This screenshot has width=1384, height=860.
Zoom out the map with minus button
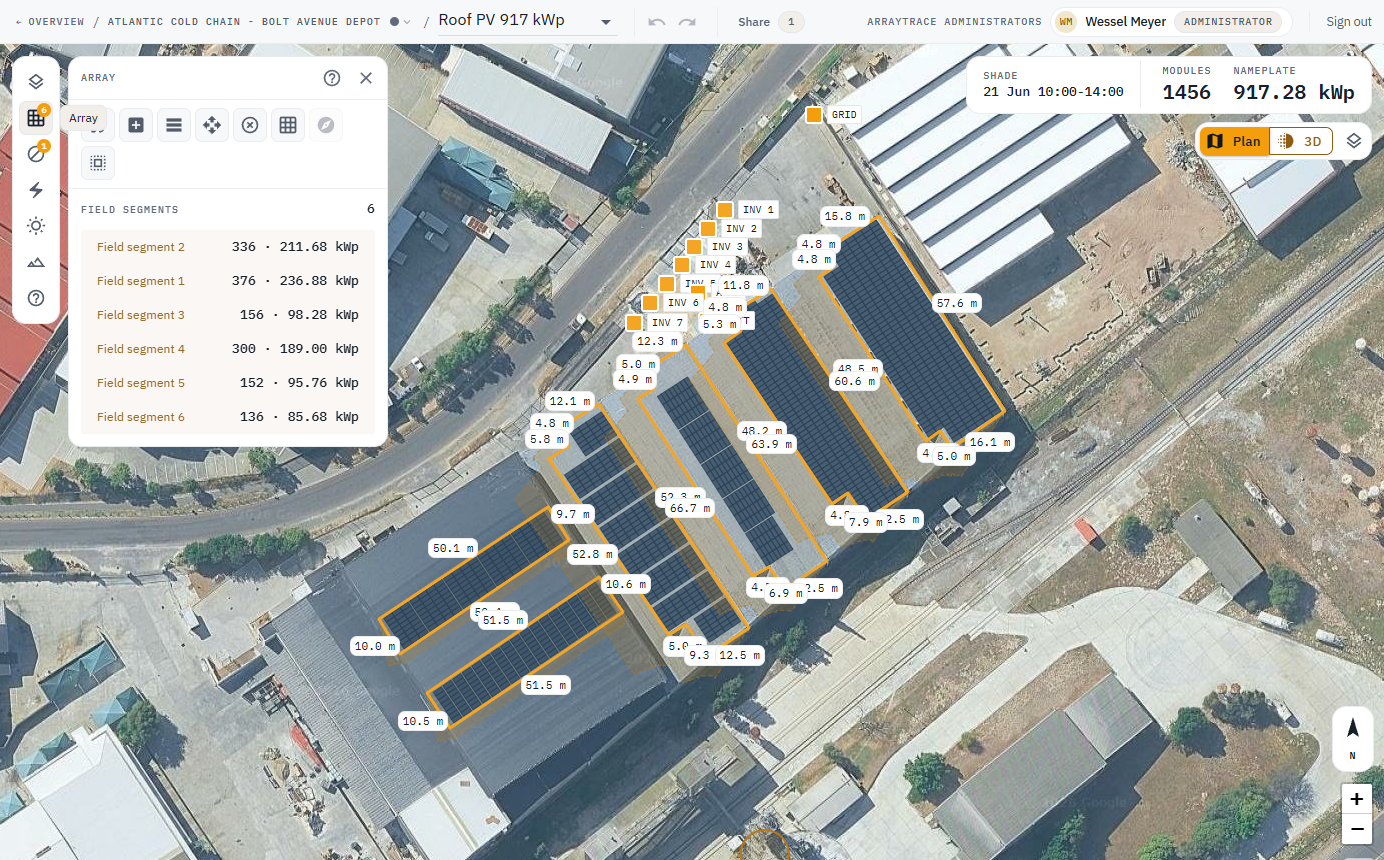pyautogui.click(x=1356, y=829)
